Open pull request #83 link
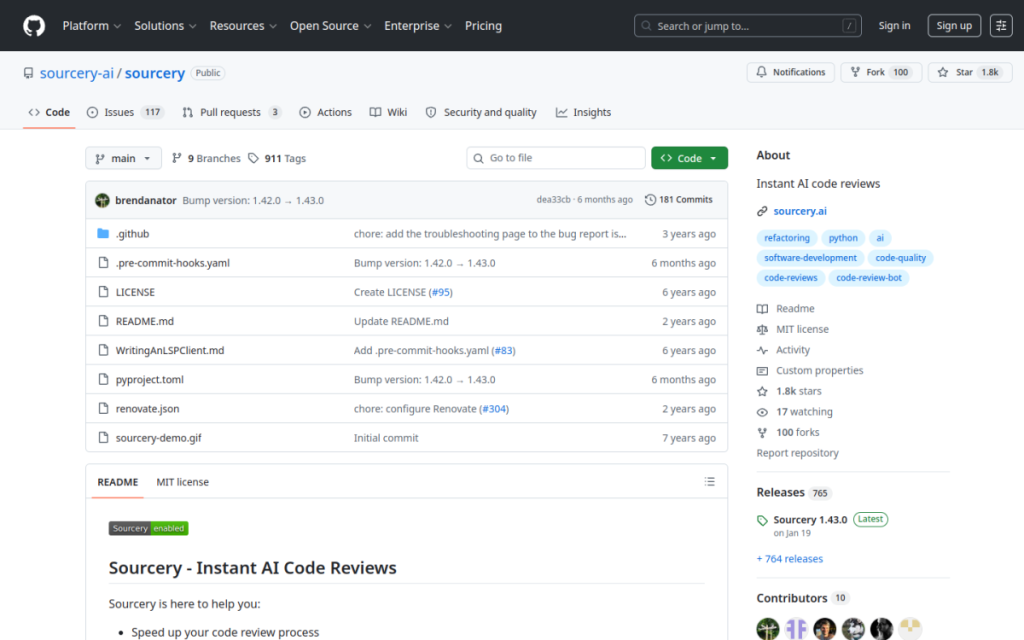 point(504,351)
